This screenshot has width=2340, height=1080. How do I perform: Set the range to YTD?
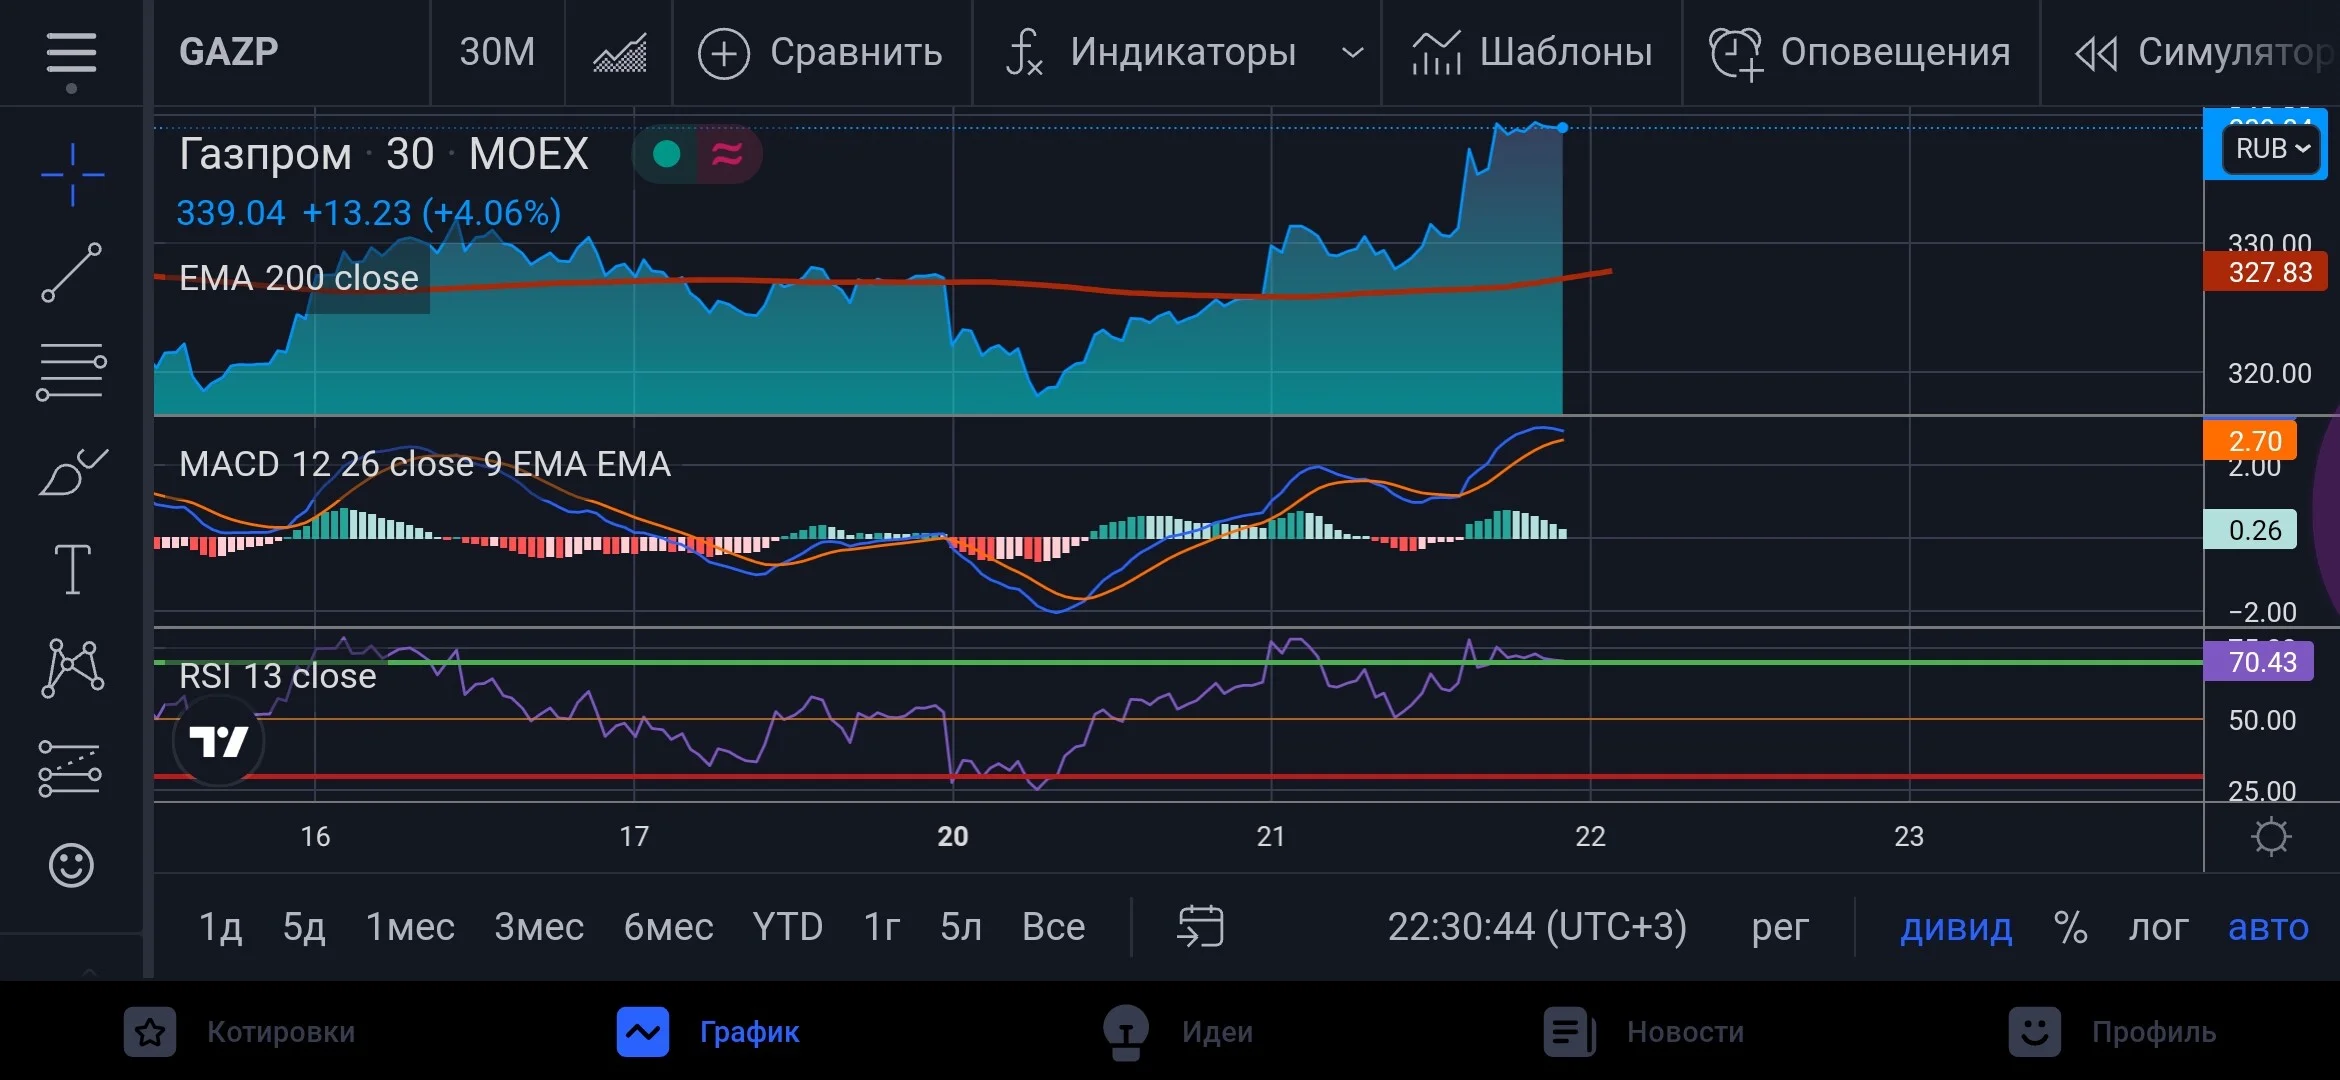(x=788, y=927)
